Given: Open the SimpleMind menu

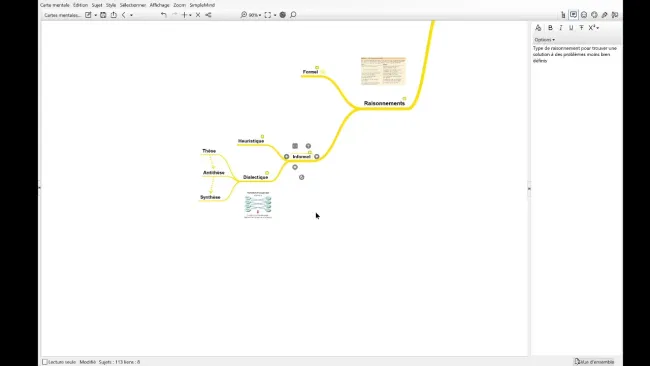Looking at the screenshot, I should [x=202, y=5].
